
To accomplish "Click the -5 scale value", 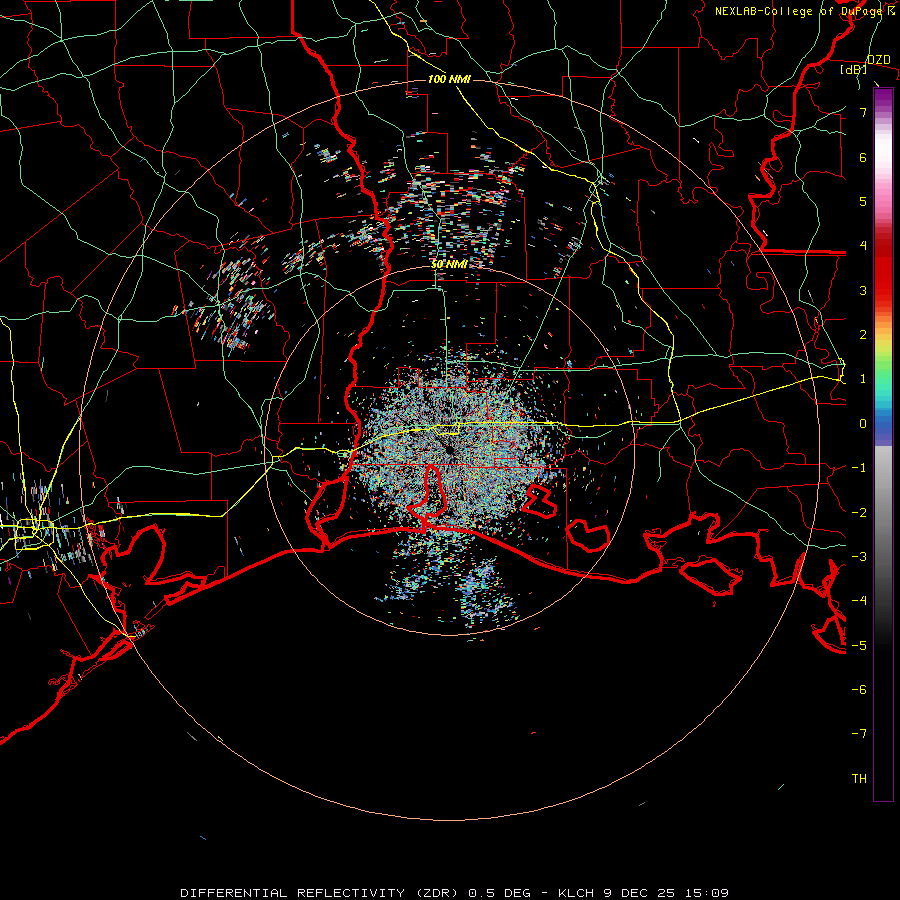I will click(859, 645).
